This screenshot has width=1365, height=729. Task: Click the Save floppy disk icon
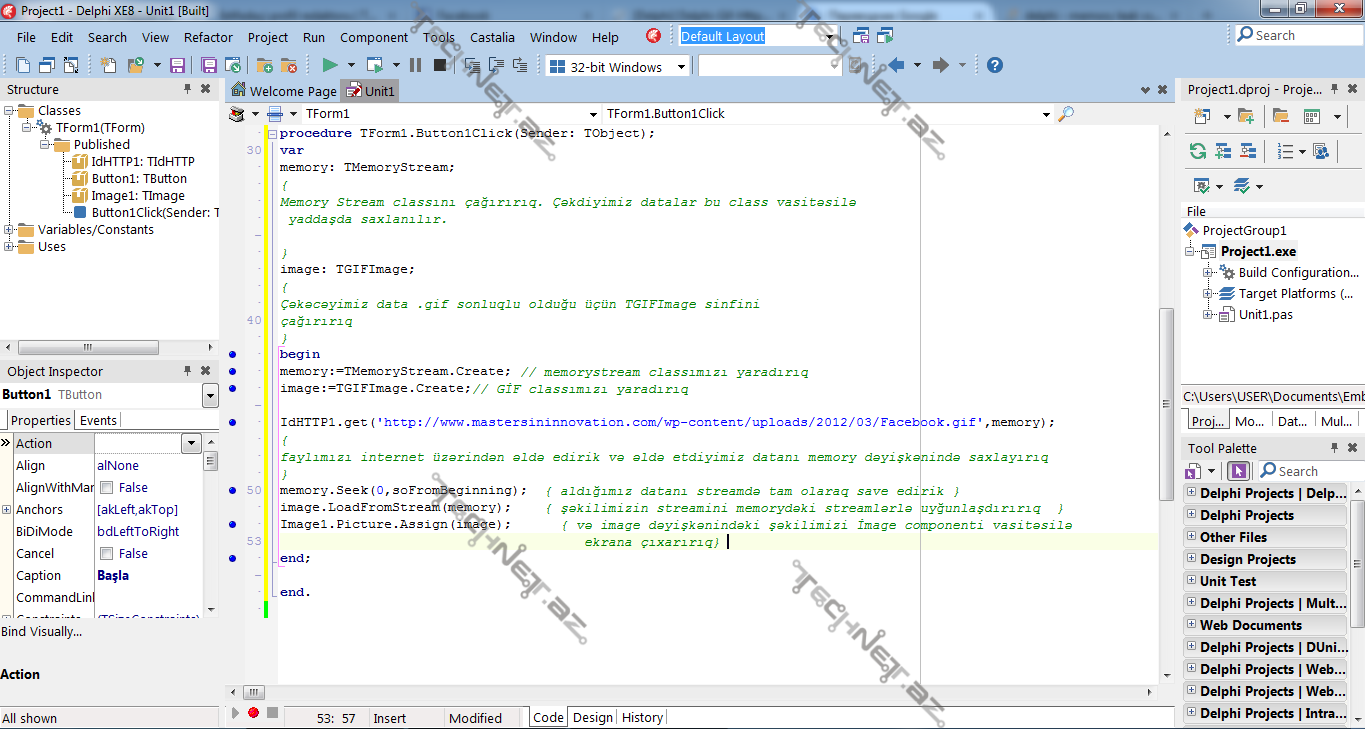pyautogui.click(x=177, y=66)
